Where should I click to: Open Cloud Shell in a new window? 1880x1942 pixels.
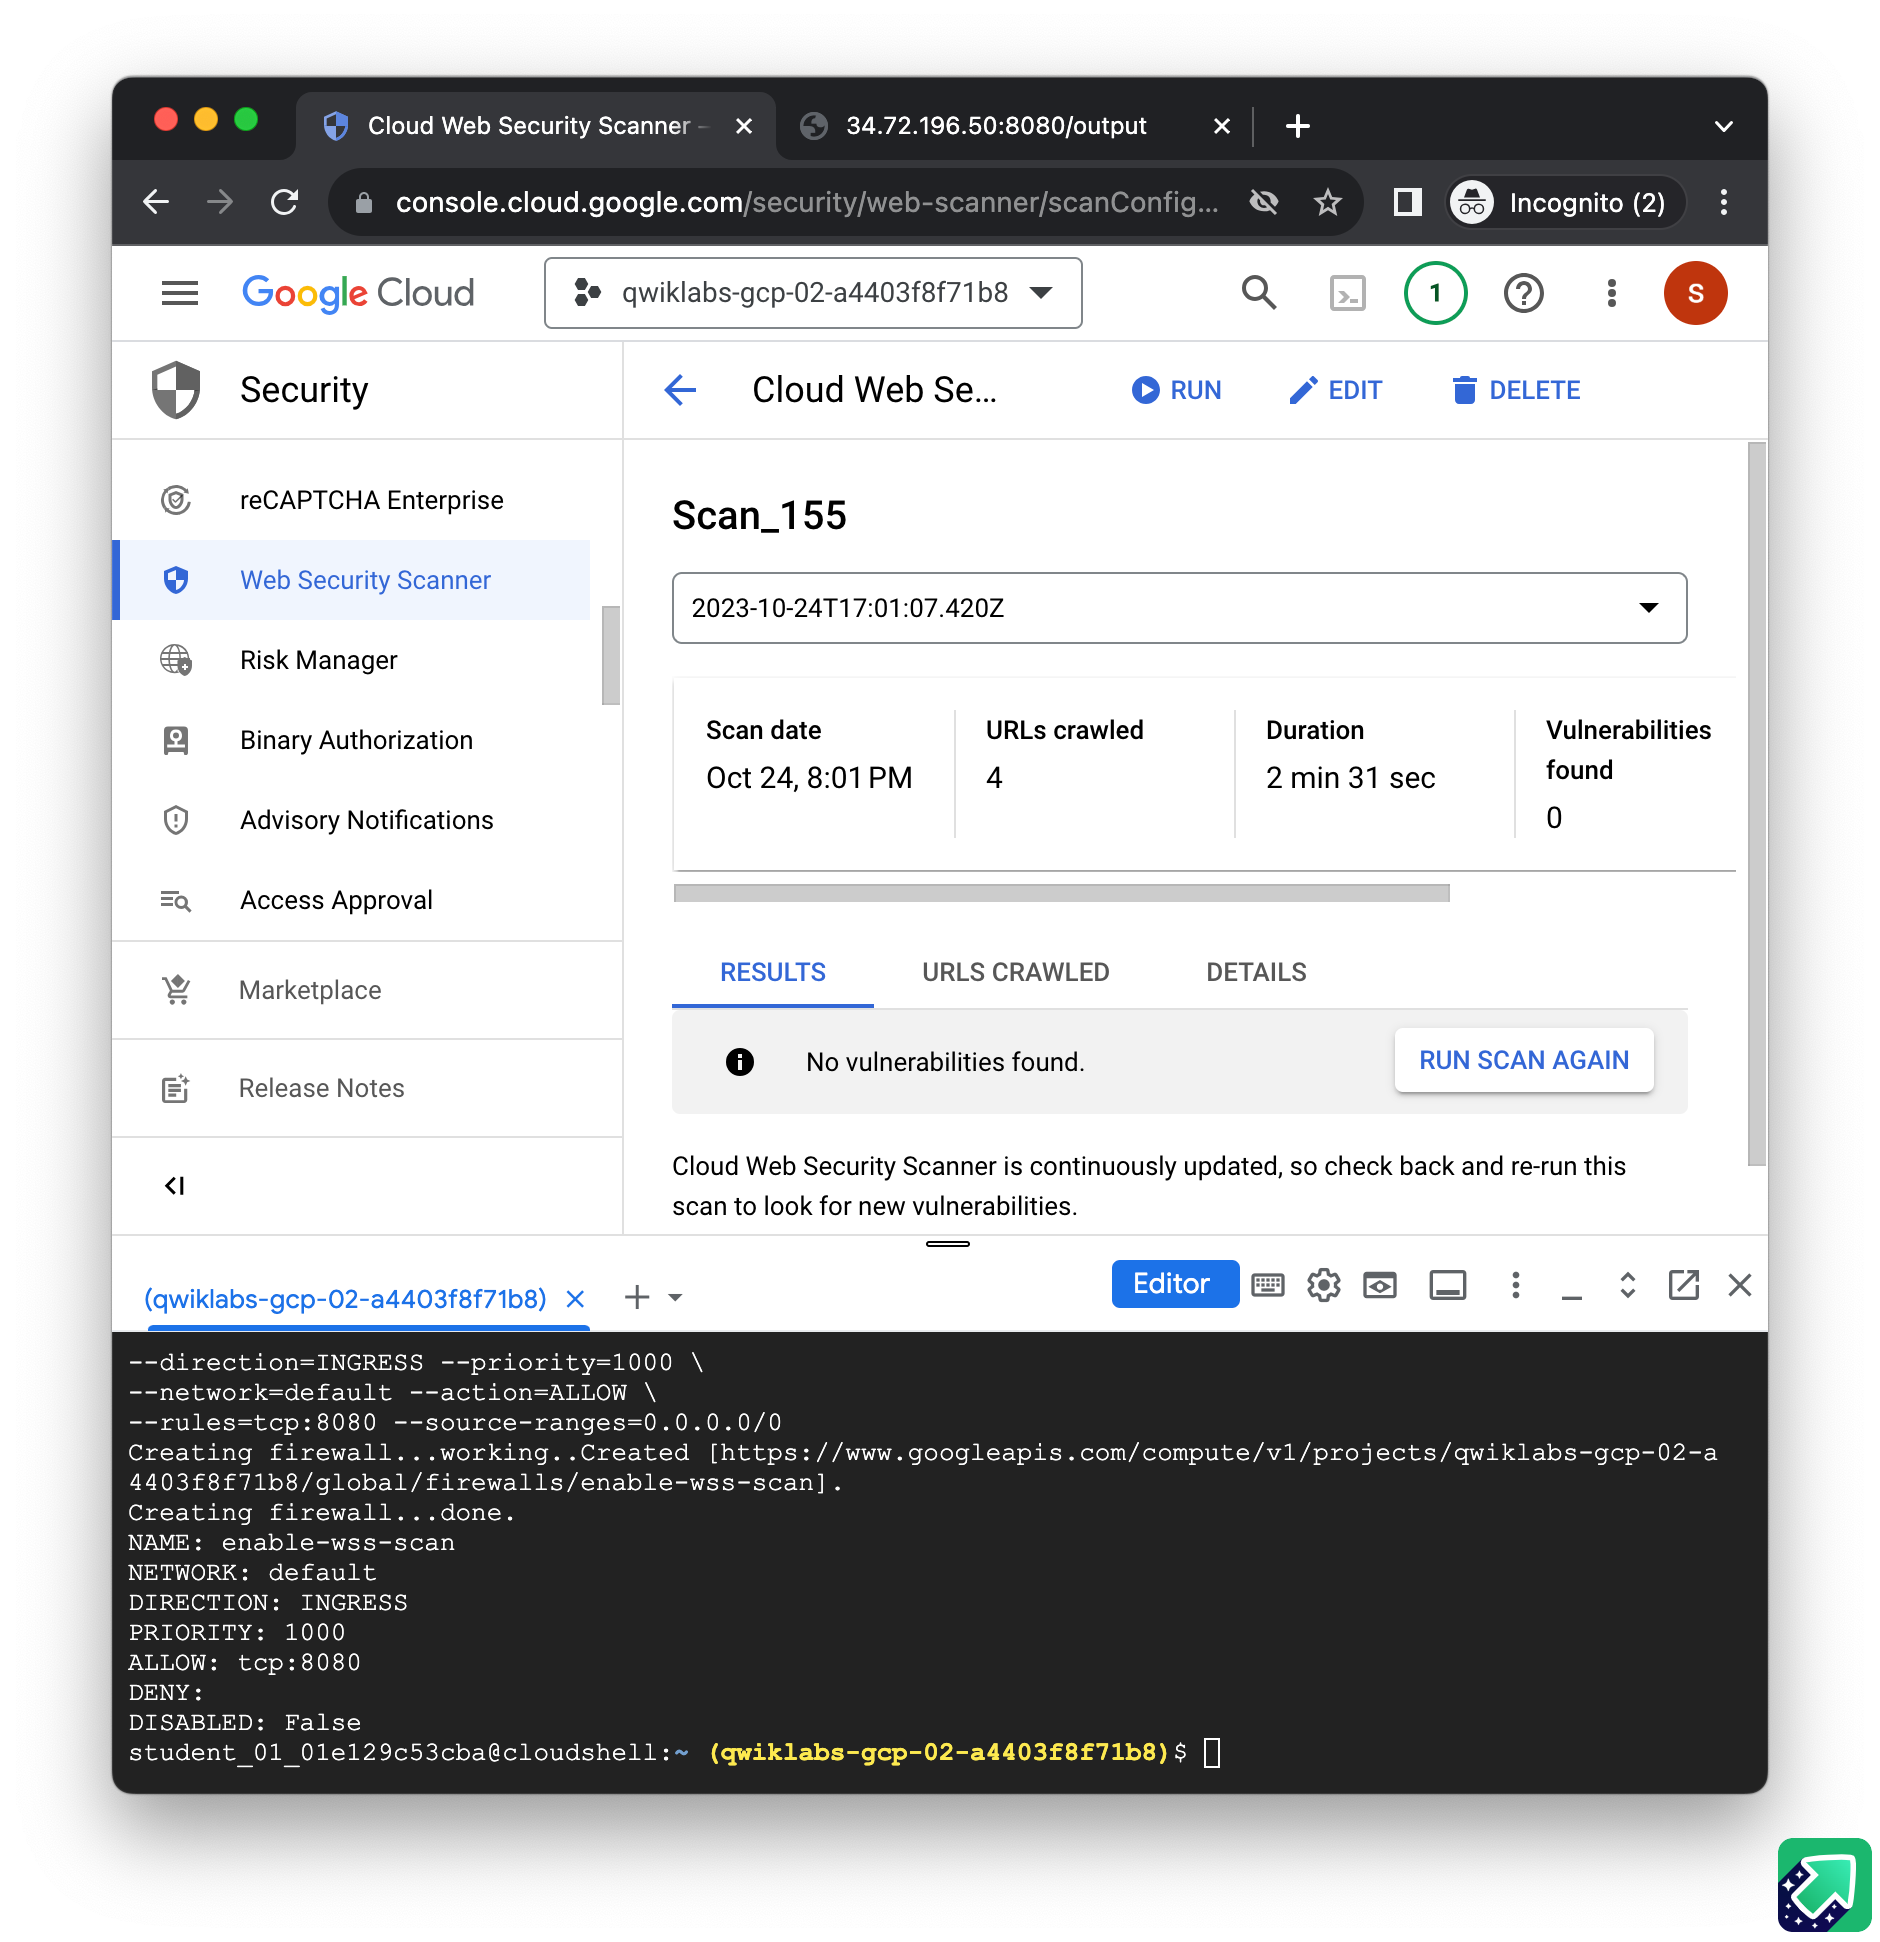point(1683,1285)
